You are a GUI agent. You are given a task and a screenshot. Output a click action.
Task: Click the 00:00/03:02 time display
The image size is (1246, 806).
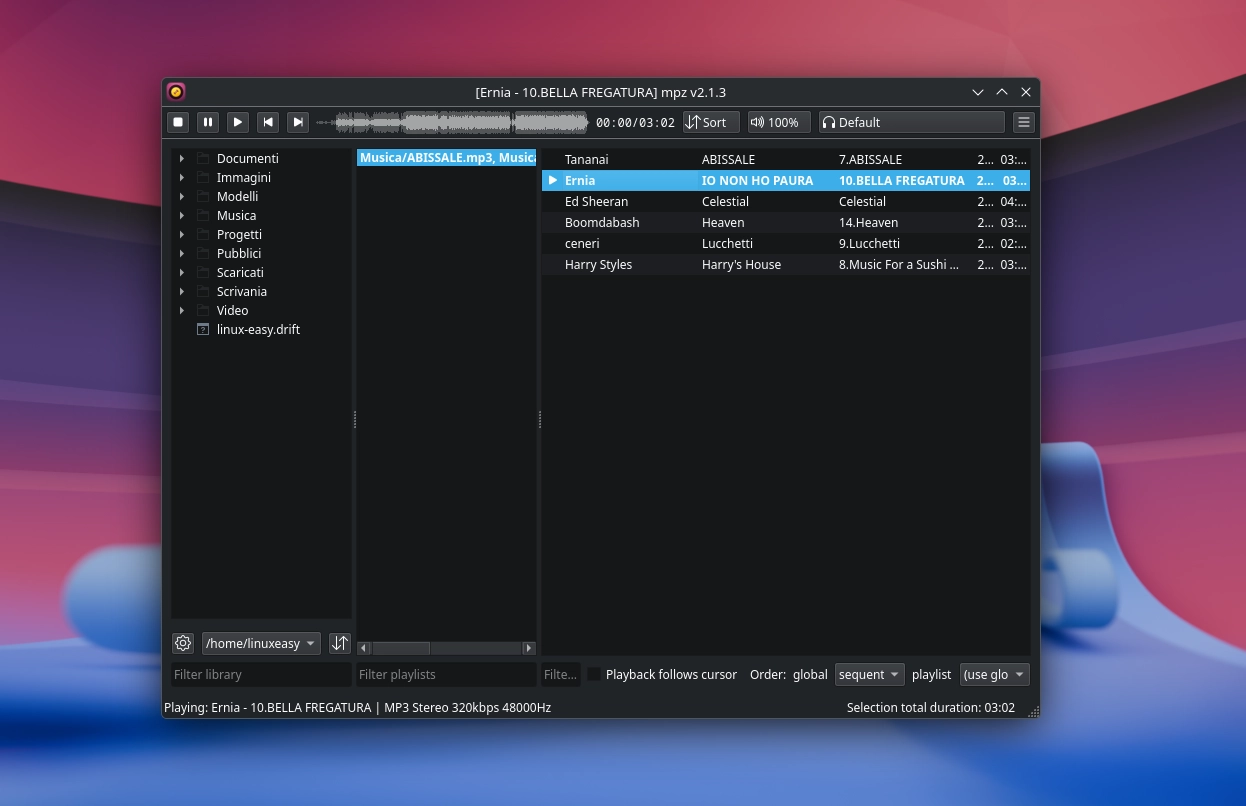pos(635,122)
